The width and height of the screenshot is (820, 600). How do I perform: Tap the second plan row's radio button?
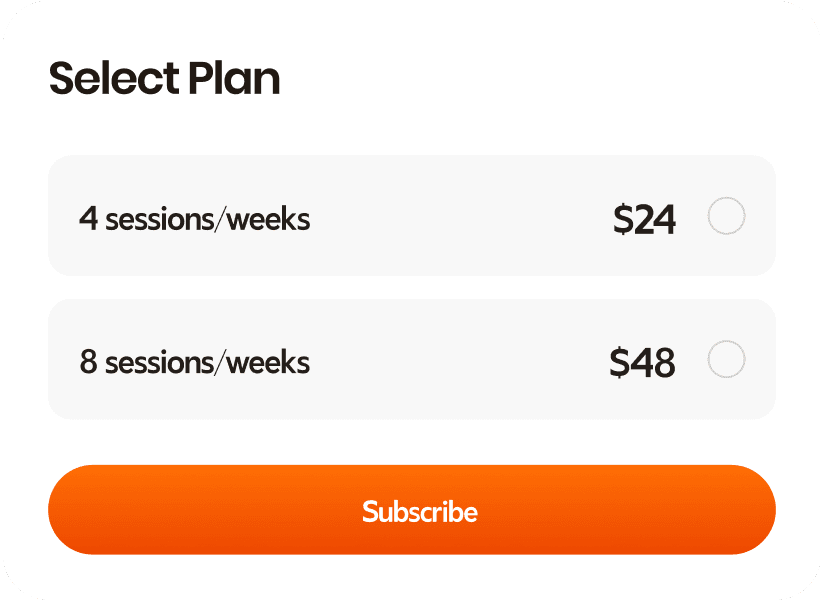click(x=726, y=360)
